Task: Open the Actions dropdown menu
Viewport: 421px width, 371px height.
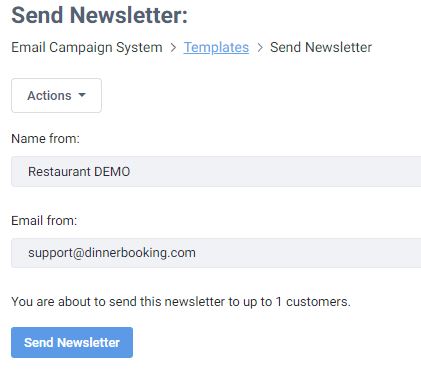Action: [56, 96]
